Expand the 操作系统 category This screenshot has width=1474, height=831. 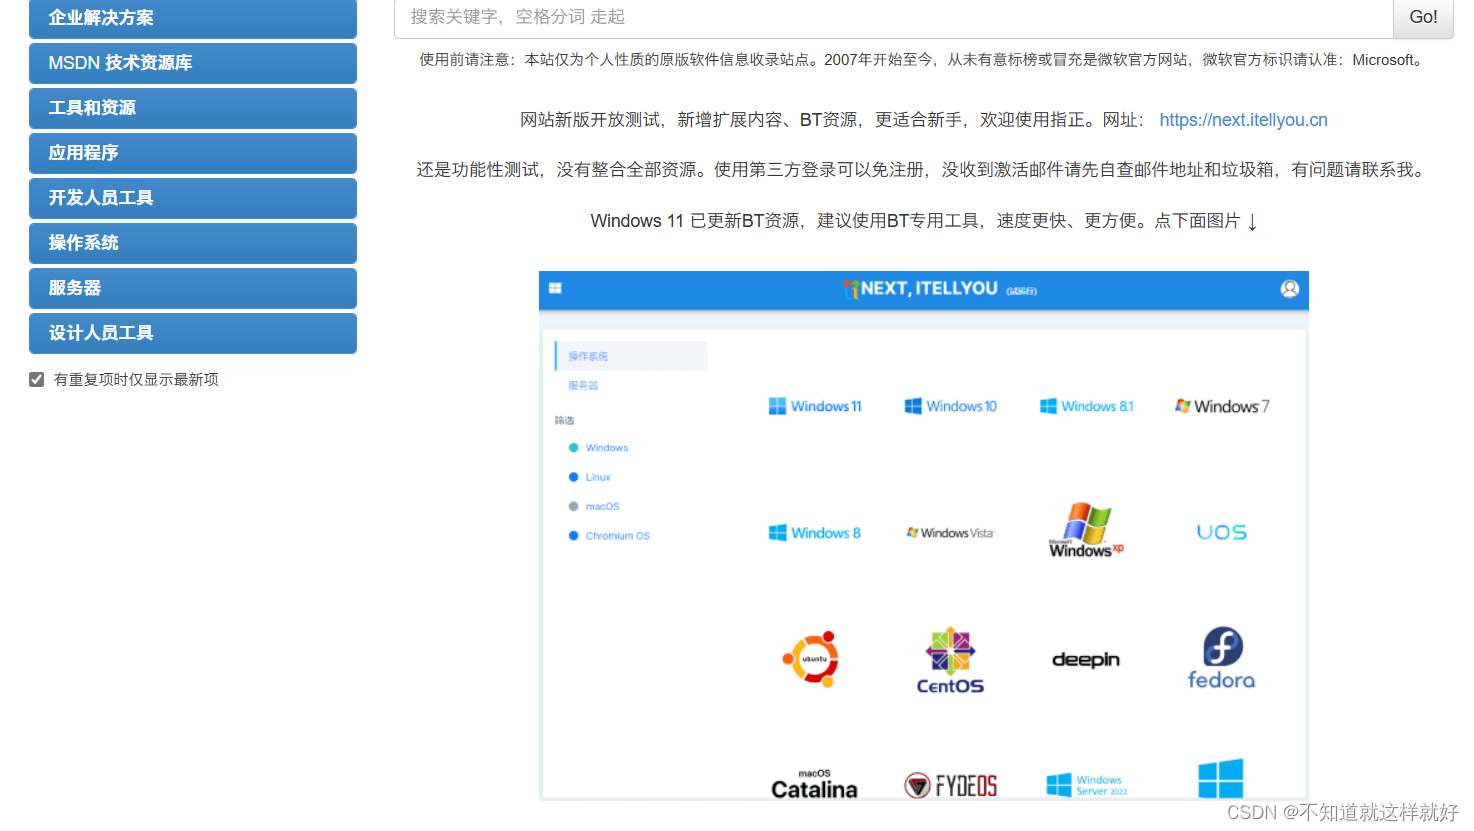(193, 243)
